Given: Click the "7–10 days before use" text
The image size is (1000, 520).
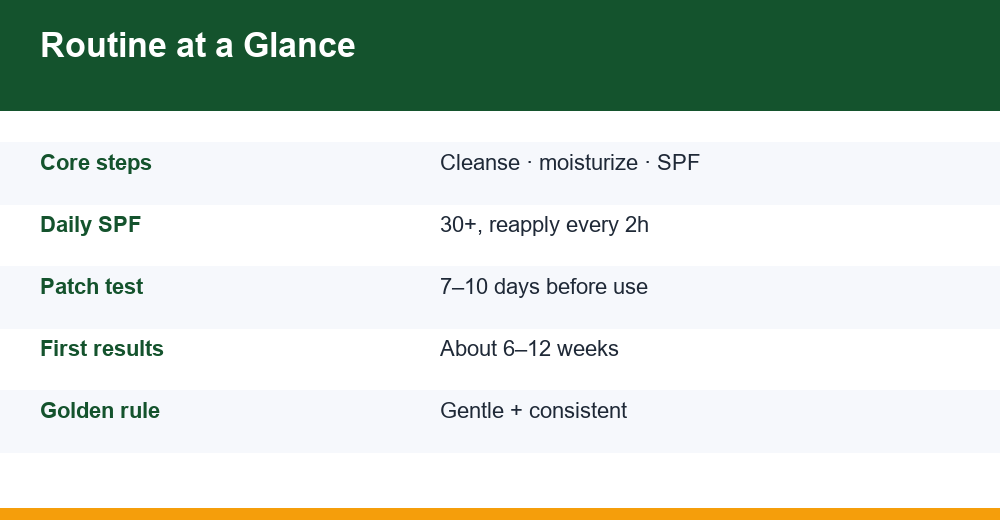Looking at the screenshot, I should pos(544,286).
